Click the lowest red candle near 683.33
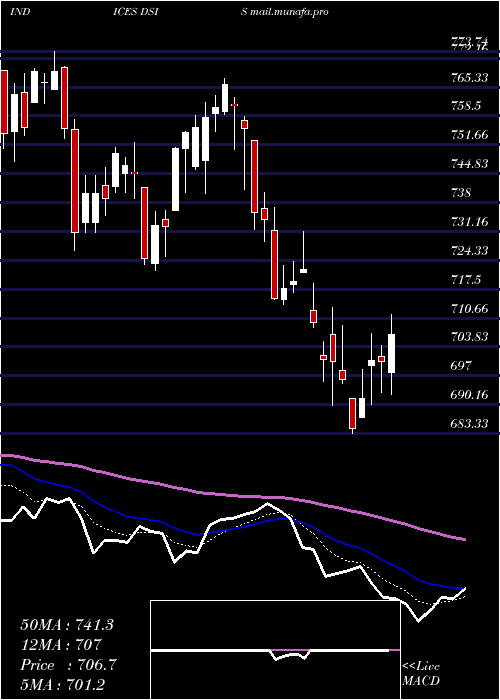The height and width of the screenshot is (700, 500). point(352,414)
